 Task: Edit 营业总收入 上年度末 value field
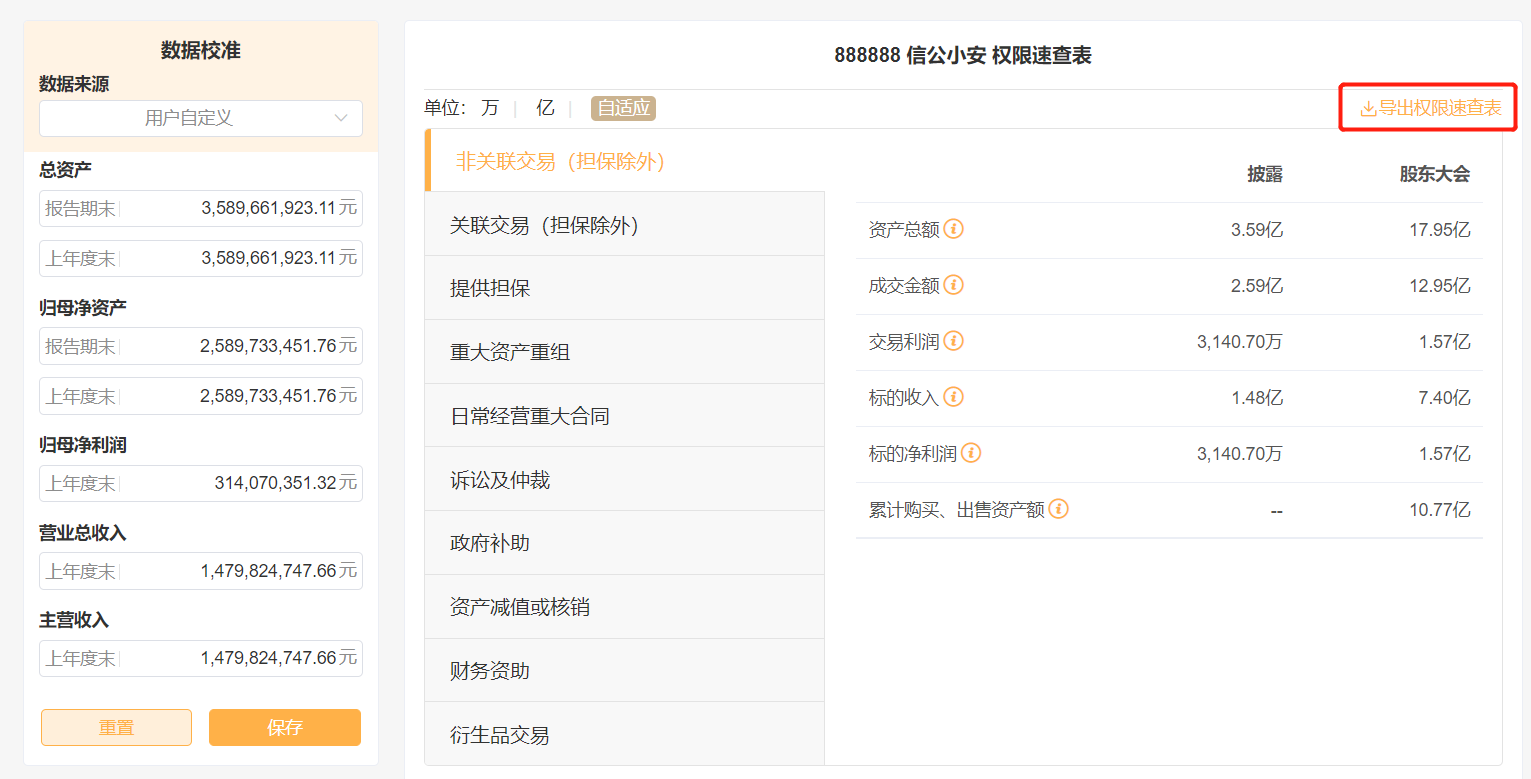pos(201,571)
